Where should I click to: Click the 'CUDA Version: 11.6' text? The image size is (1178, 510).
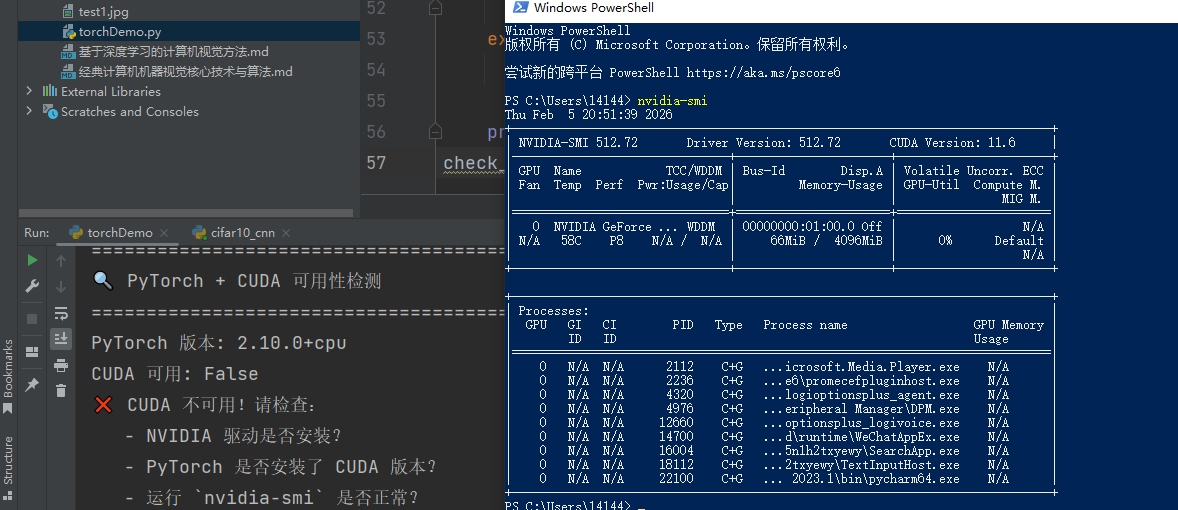point(952,143)
